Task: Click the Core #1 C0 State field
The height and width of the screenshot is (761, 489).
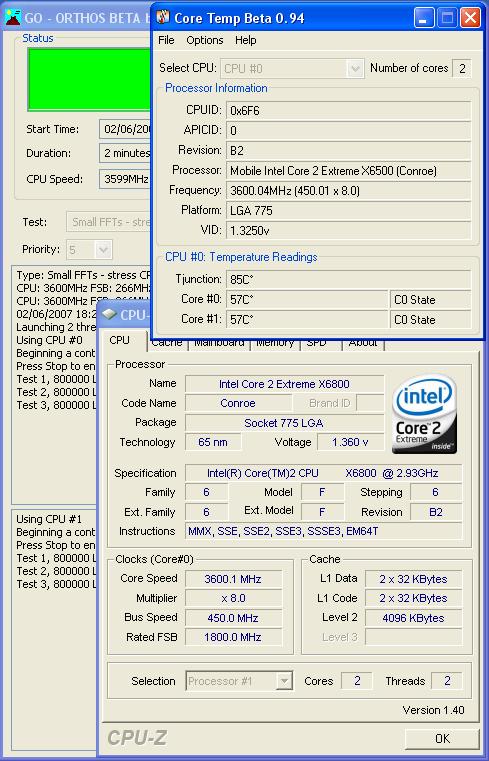Action: [430, 319]
